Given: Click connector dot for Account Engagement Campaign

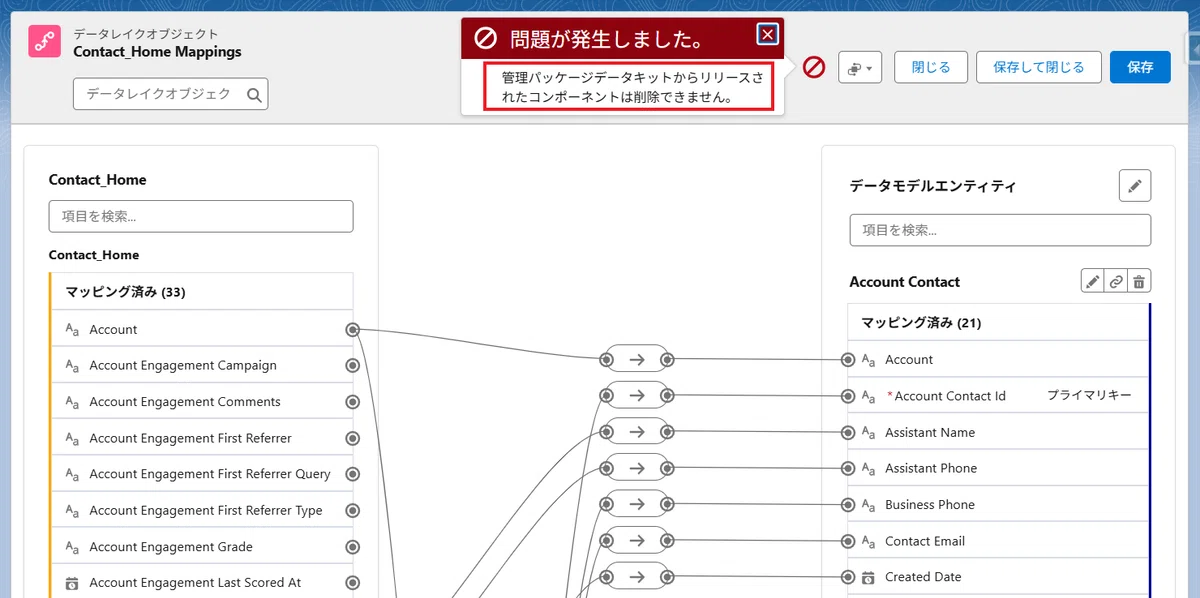Looking at the screenshot, I should point(352,365).
